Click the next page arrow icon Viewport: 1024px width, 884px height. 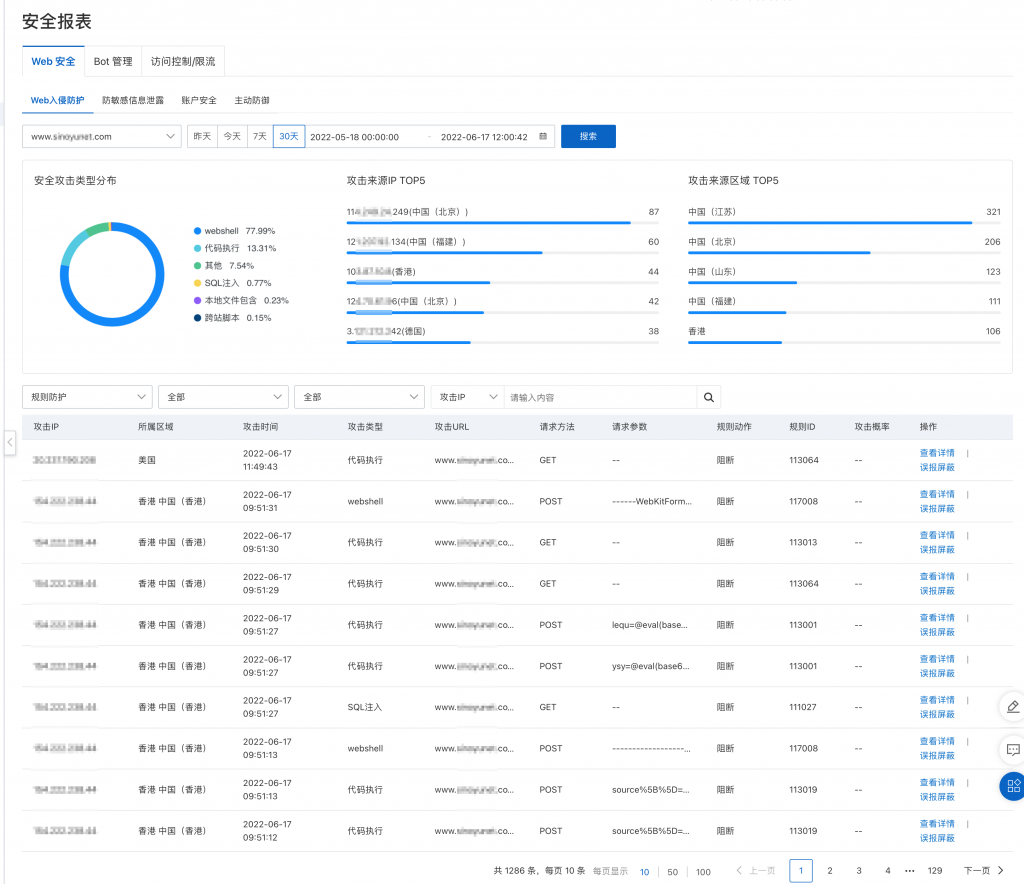(1000, 870)
